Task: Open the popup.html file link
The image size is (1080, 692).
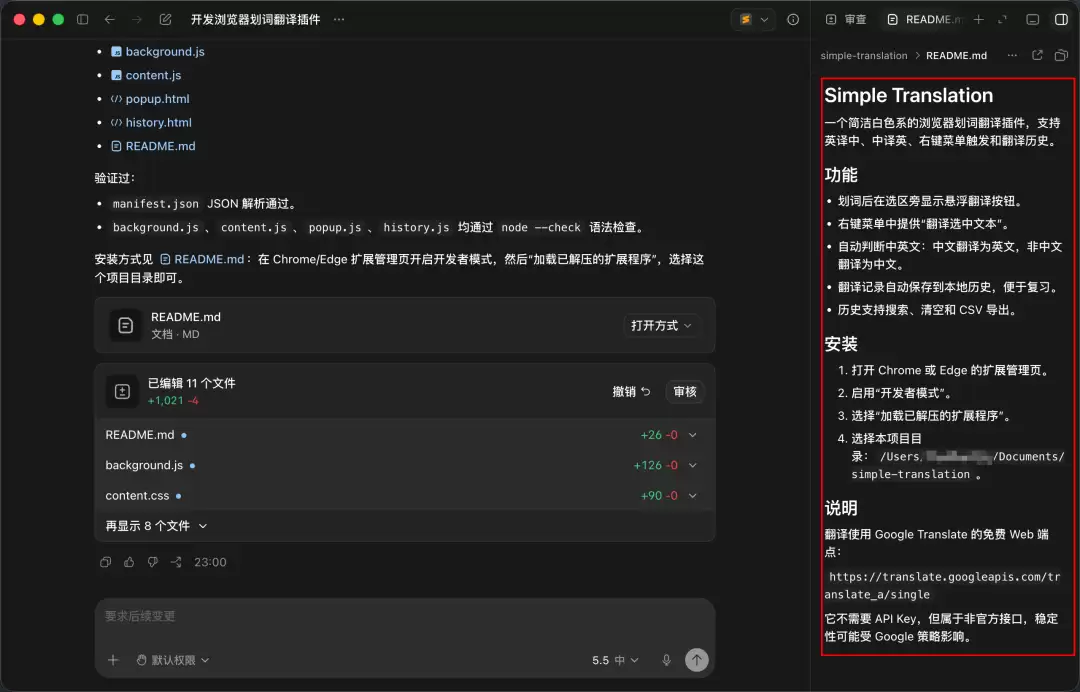Action: (157, 98)
